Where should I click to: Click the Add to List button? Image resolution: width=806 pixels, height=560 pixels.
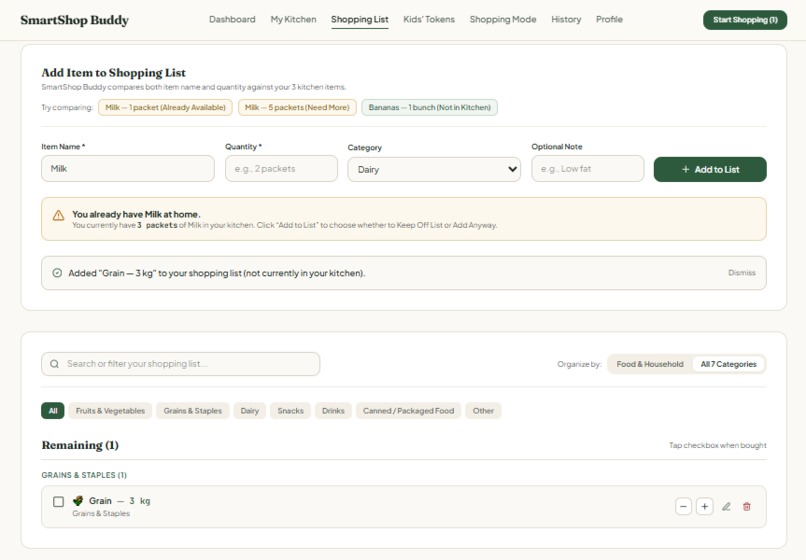pos(710,169)
